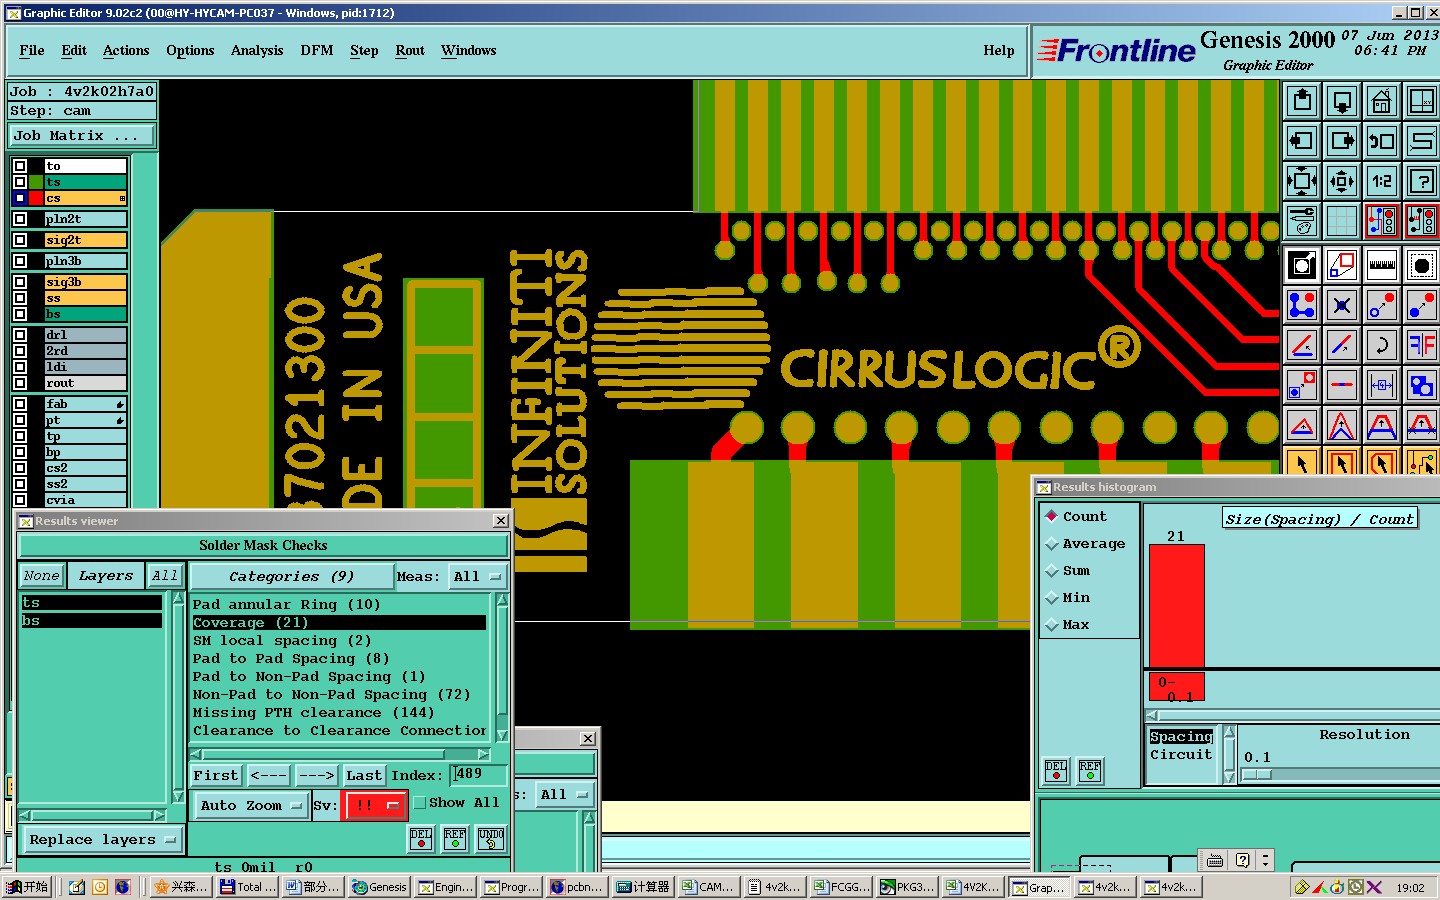Open the Analysis menu
The image size is (1440, 900).
coord(257,51)
